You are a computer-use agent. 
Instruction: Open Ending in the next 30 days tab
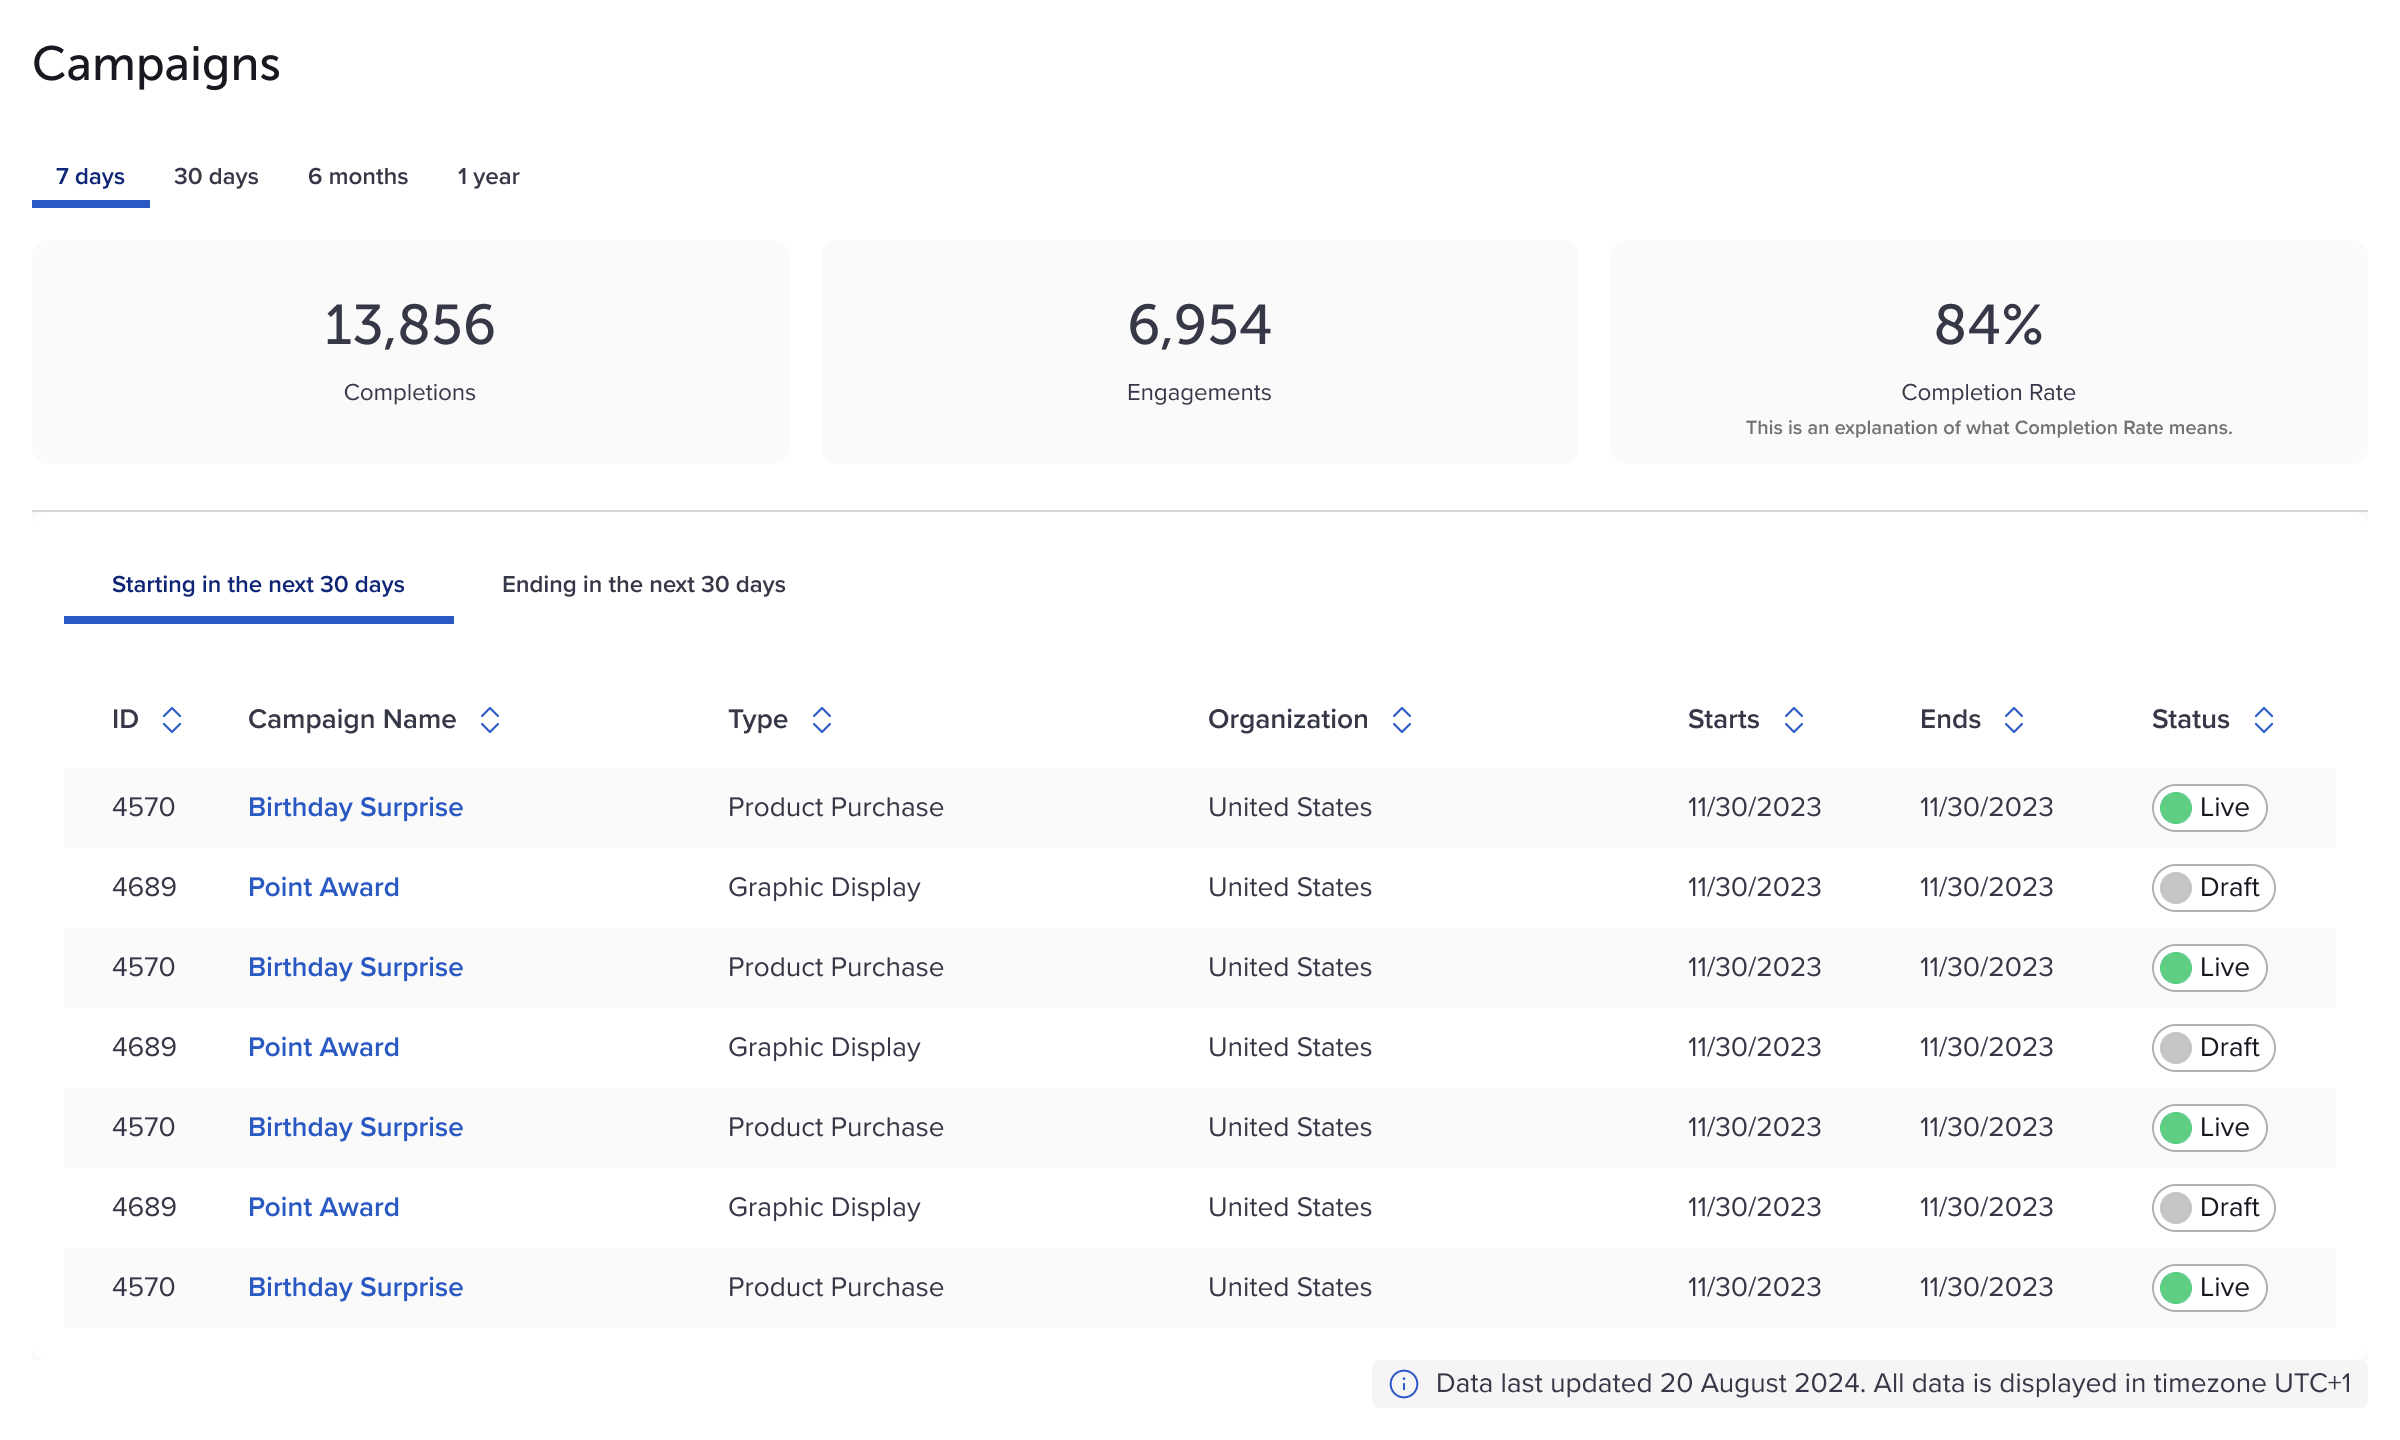(643, 585)
